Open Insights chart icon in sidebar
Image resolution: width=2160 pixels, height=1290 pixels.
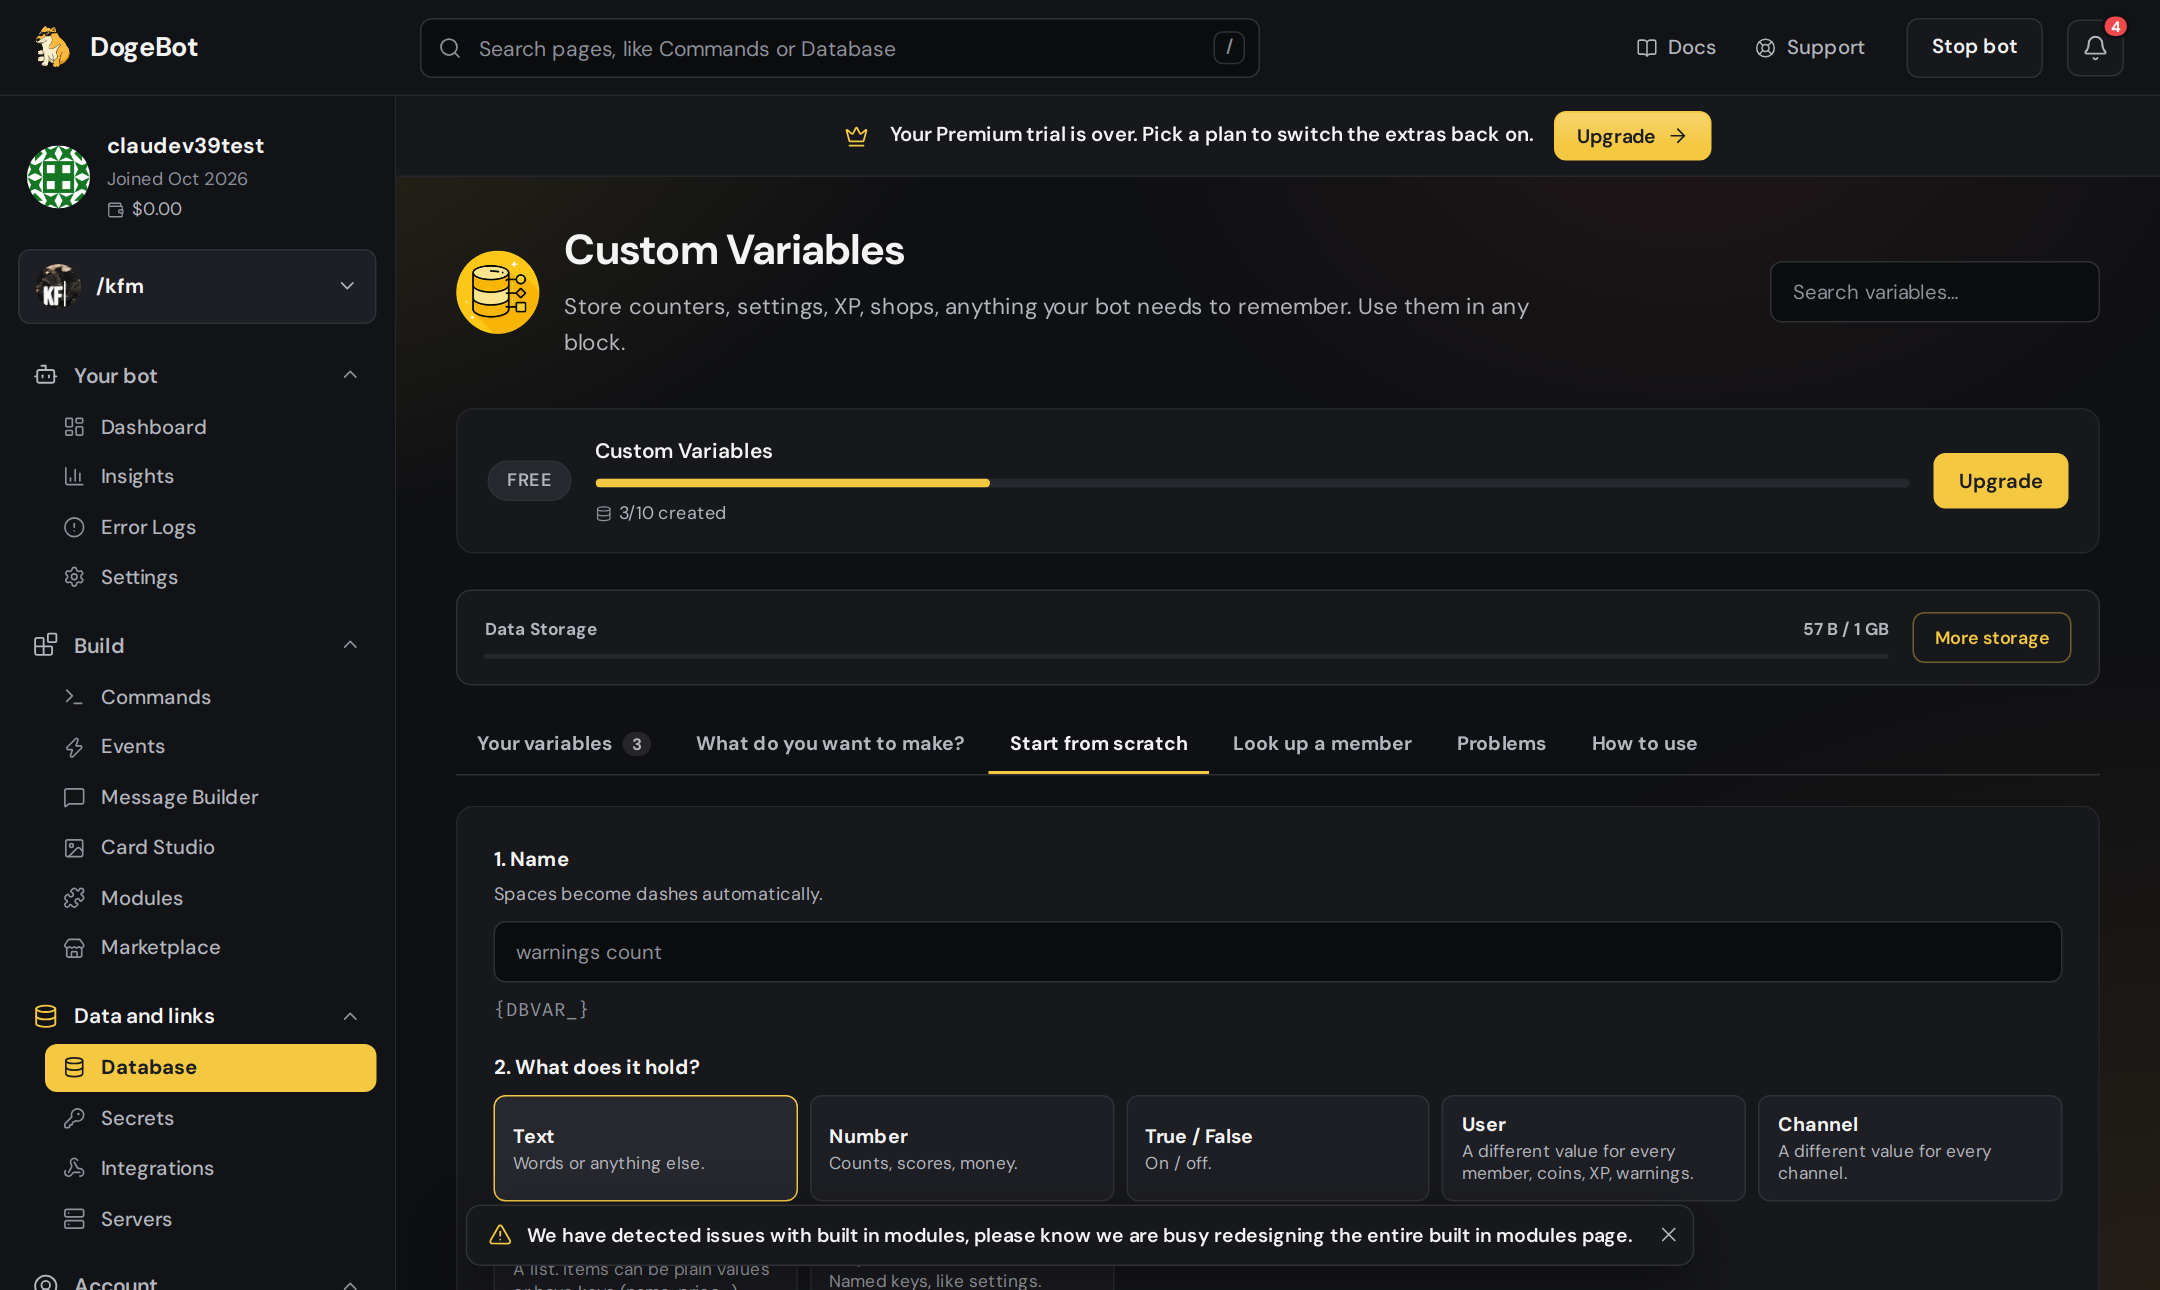pos(74,476)
